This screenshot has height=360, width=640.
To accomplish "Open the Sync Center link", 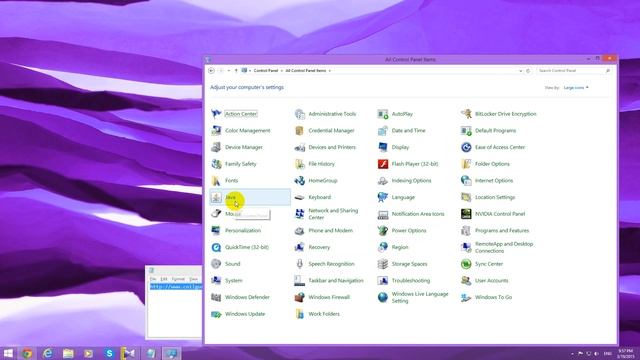I will [x=489, y=264].
